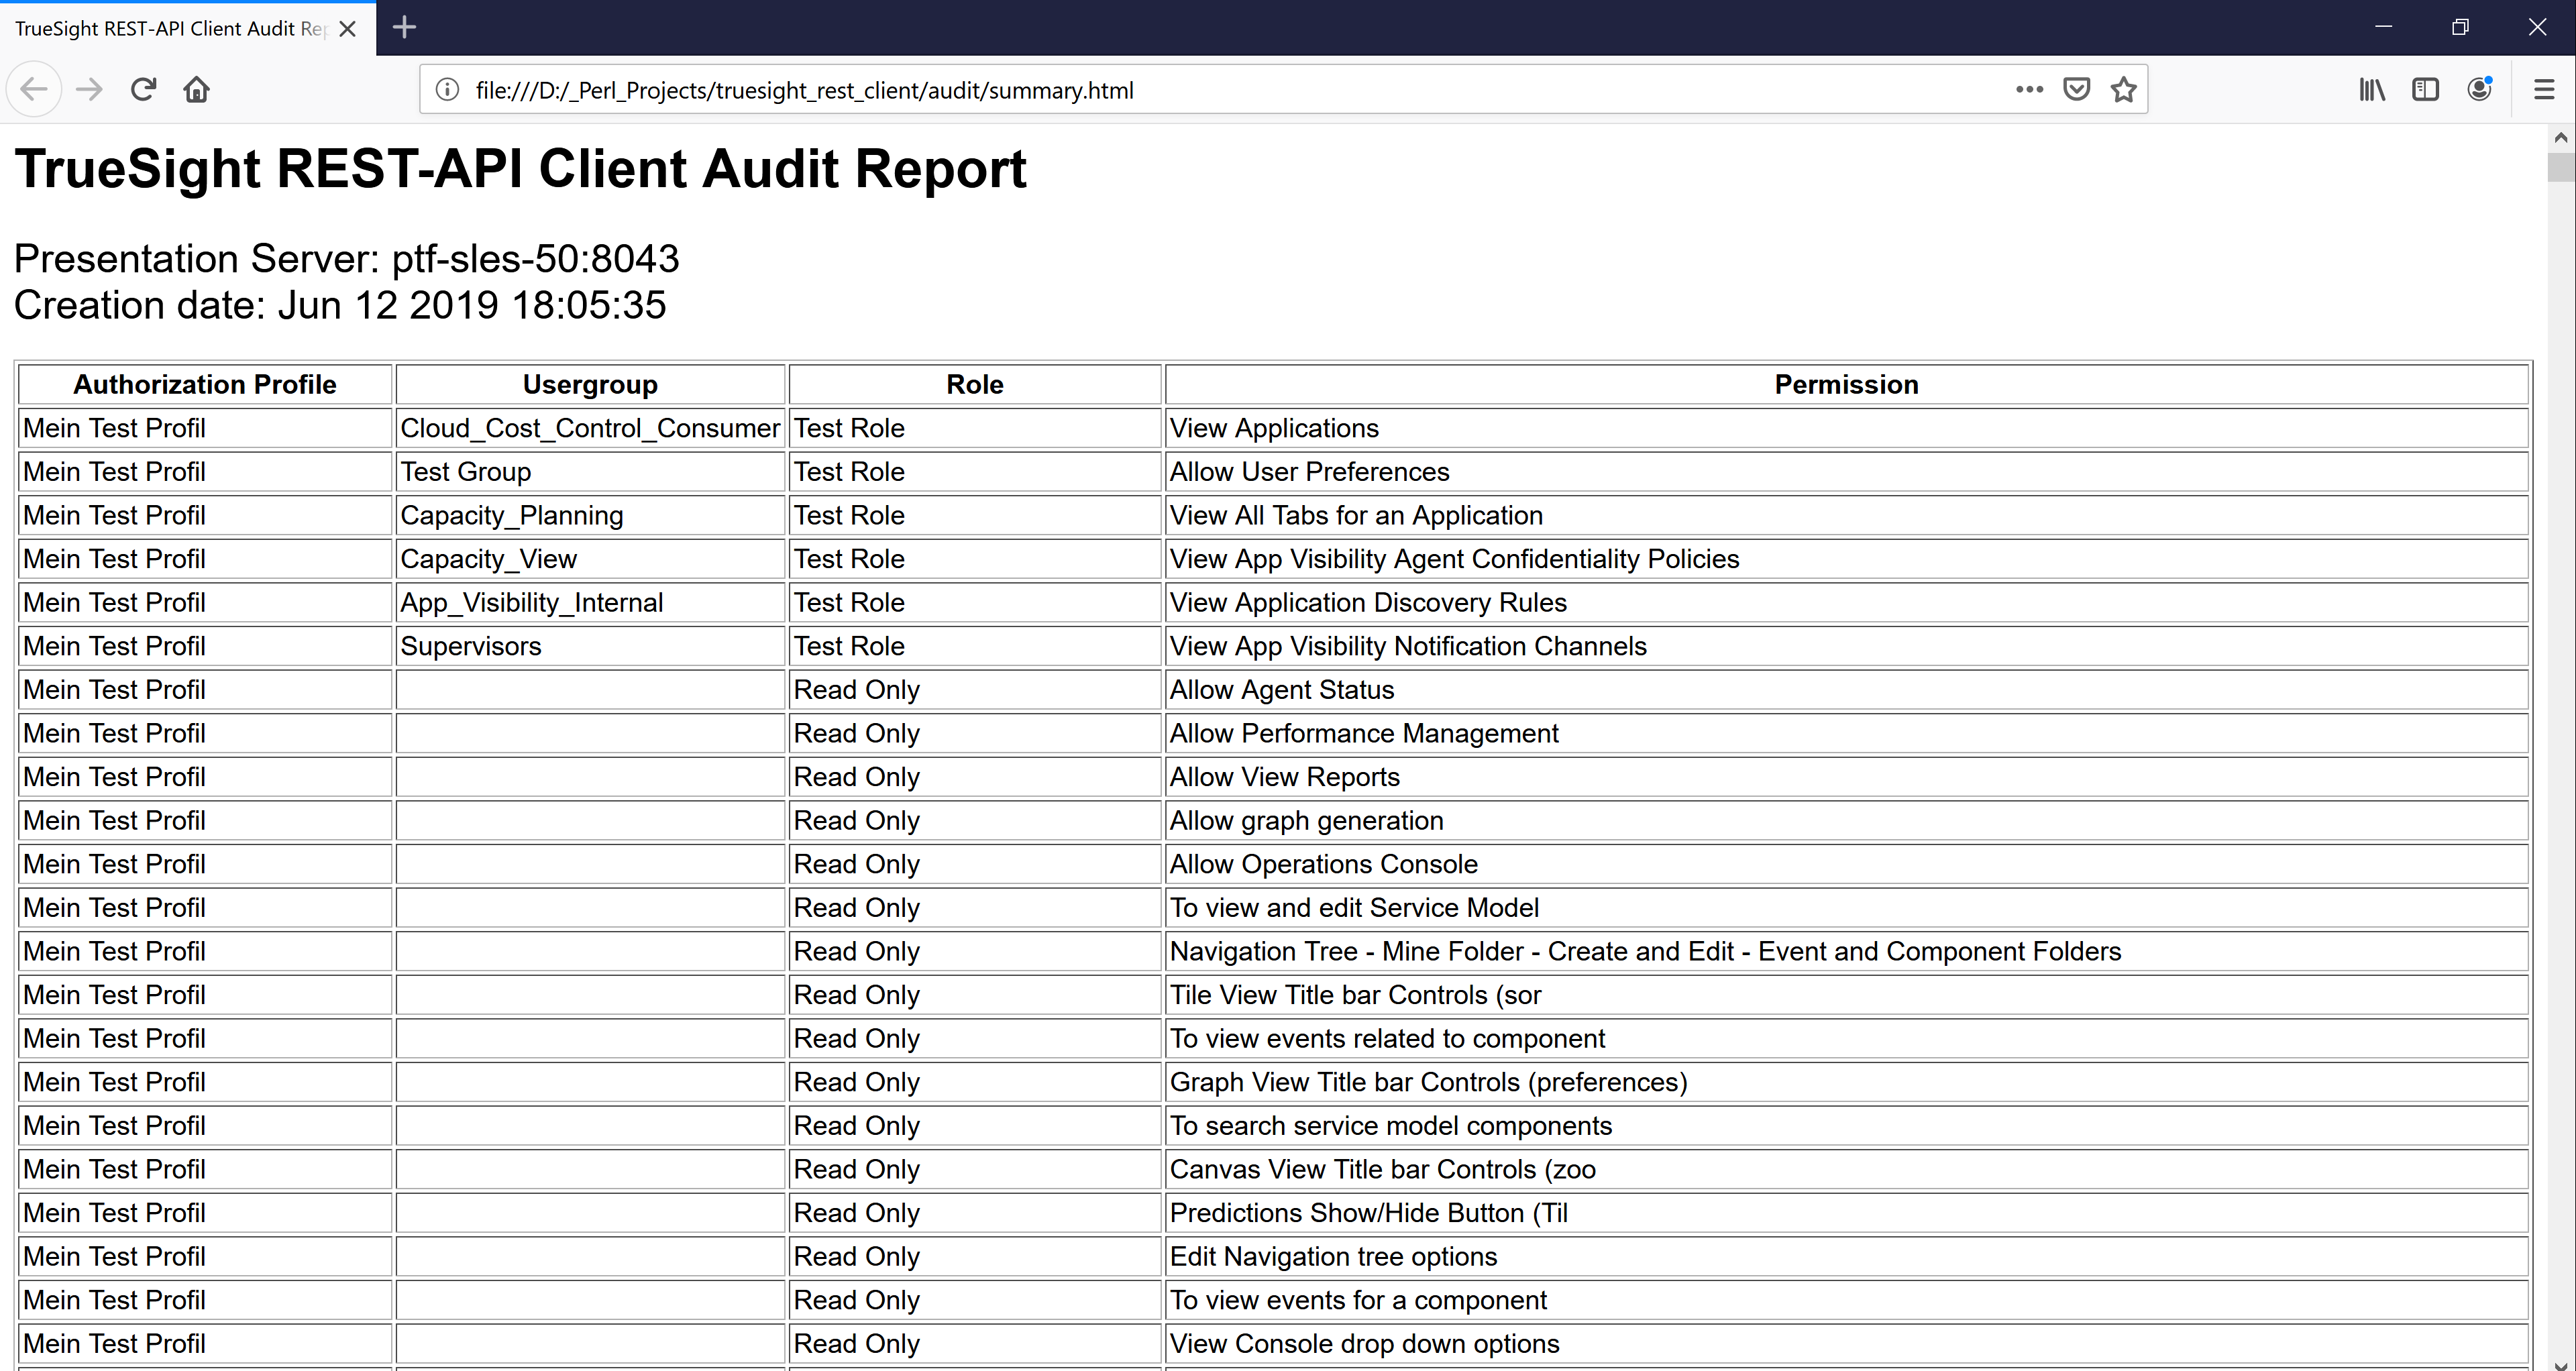Screen dimensions: 2576x1371
Task: Show site information for the file URL
Action: click(x=448, y=90)
